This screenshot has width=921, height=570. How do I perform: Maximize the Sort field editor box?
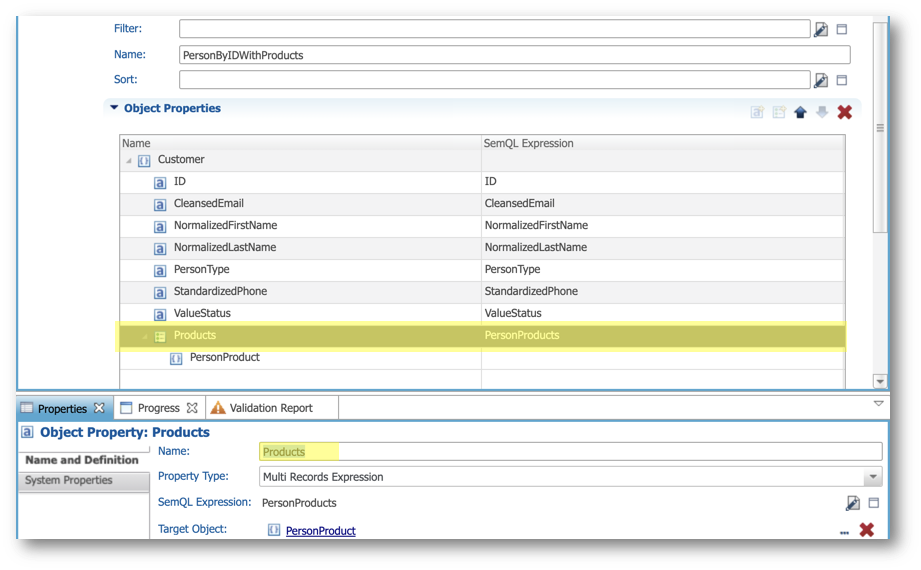coord(842,80)
